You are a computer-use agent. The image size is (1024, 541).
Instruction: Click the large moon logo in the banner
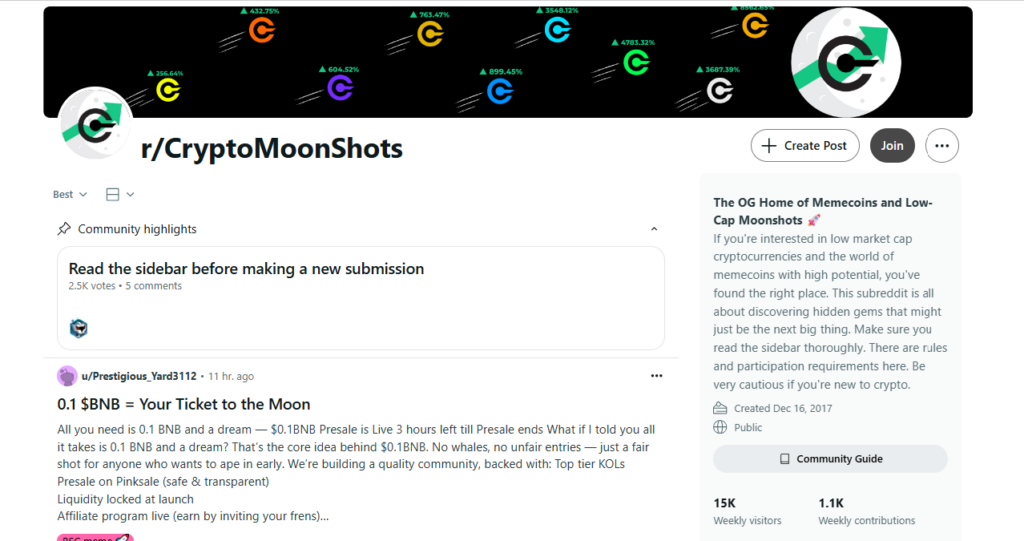click(x=846, y=63)
